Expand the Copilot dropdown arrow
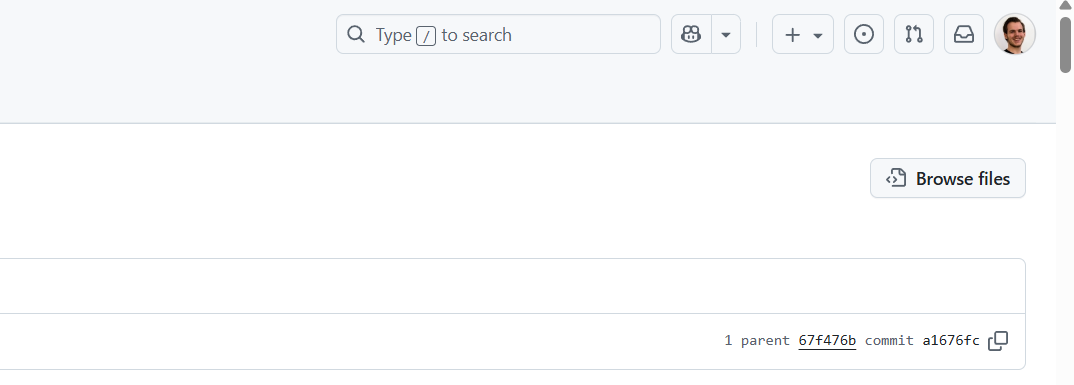 [726, 34]
